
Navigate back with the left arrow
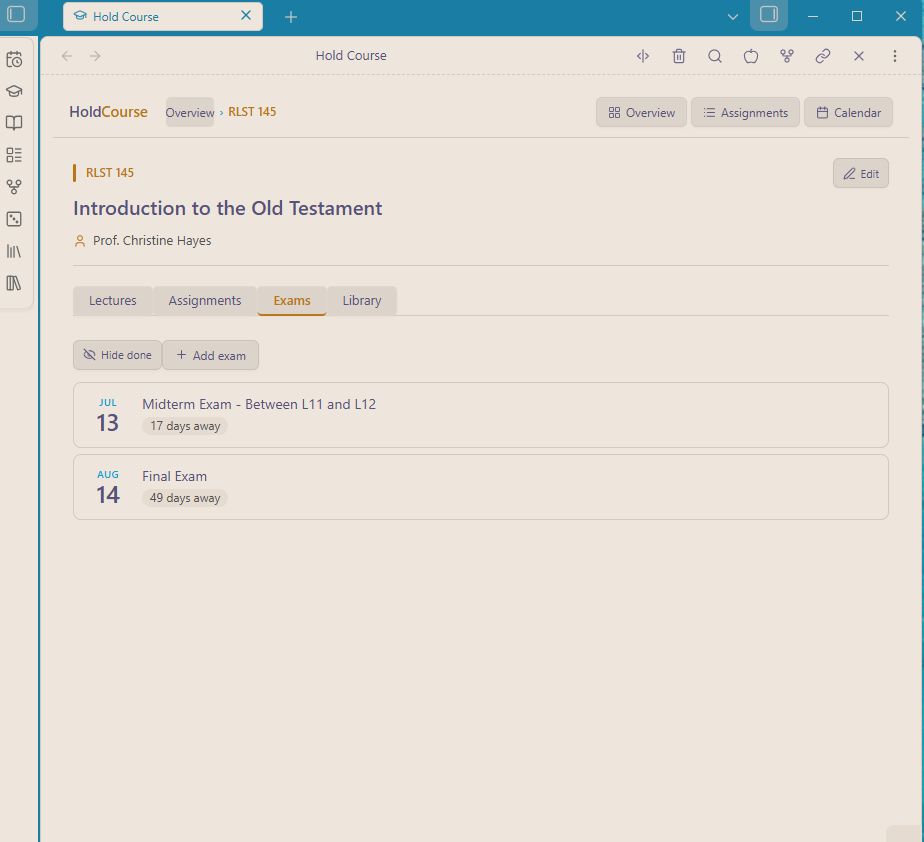[67, 56]
